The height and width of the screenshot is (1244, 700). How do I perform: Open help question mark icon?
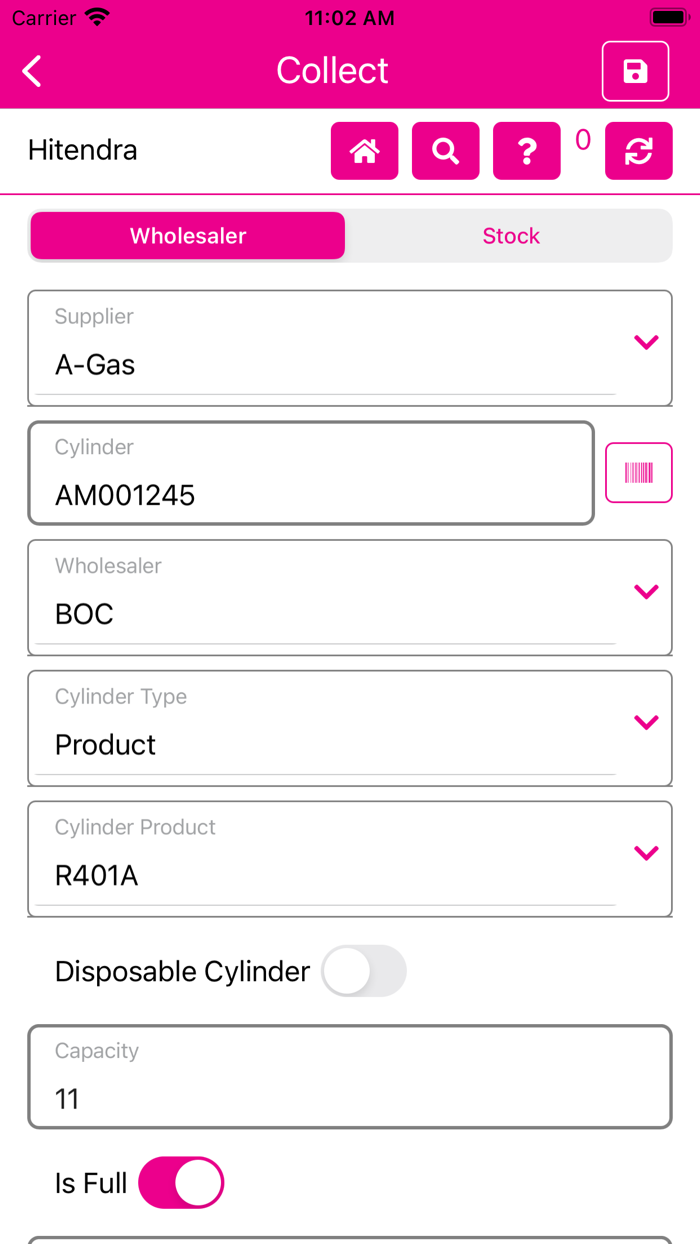click(x=526, y=151)
